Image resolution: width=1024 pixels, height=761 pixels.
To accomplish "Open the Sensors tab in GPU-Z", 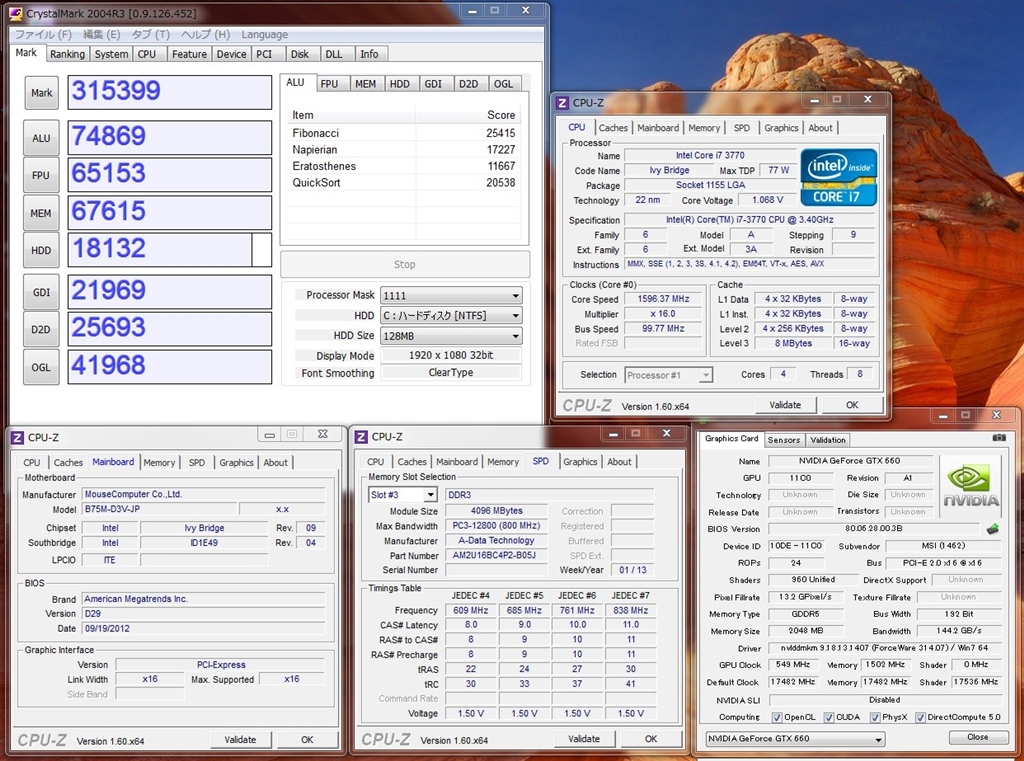I will [x=784, y=440].
